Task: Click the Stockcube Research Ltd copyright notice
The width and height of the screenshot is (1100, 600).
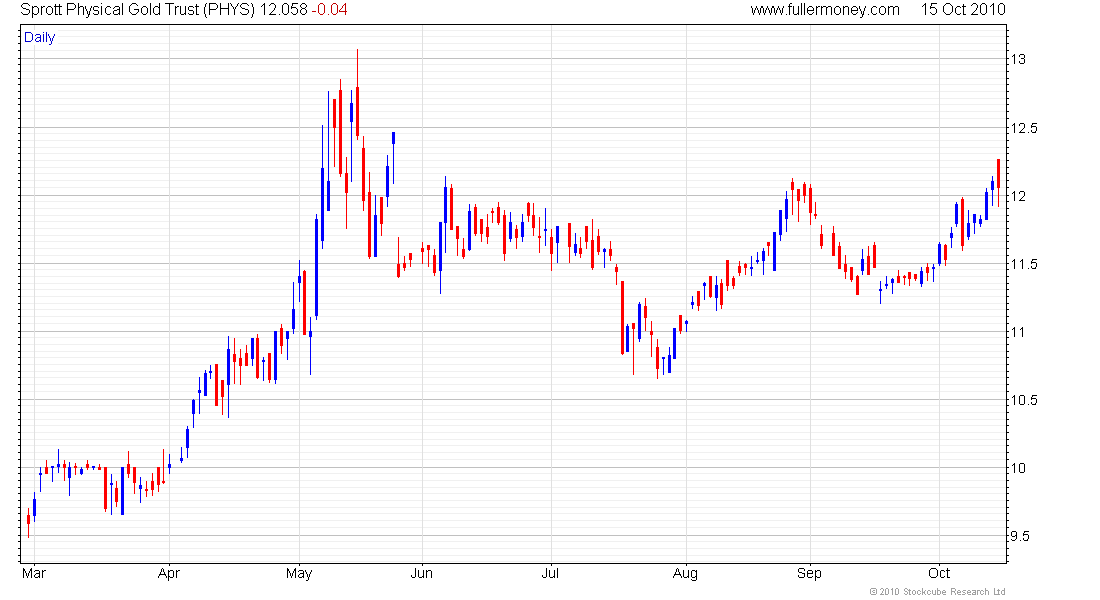Action: tap(937, 592)
